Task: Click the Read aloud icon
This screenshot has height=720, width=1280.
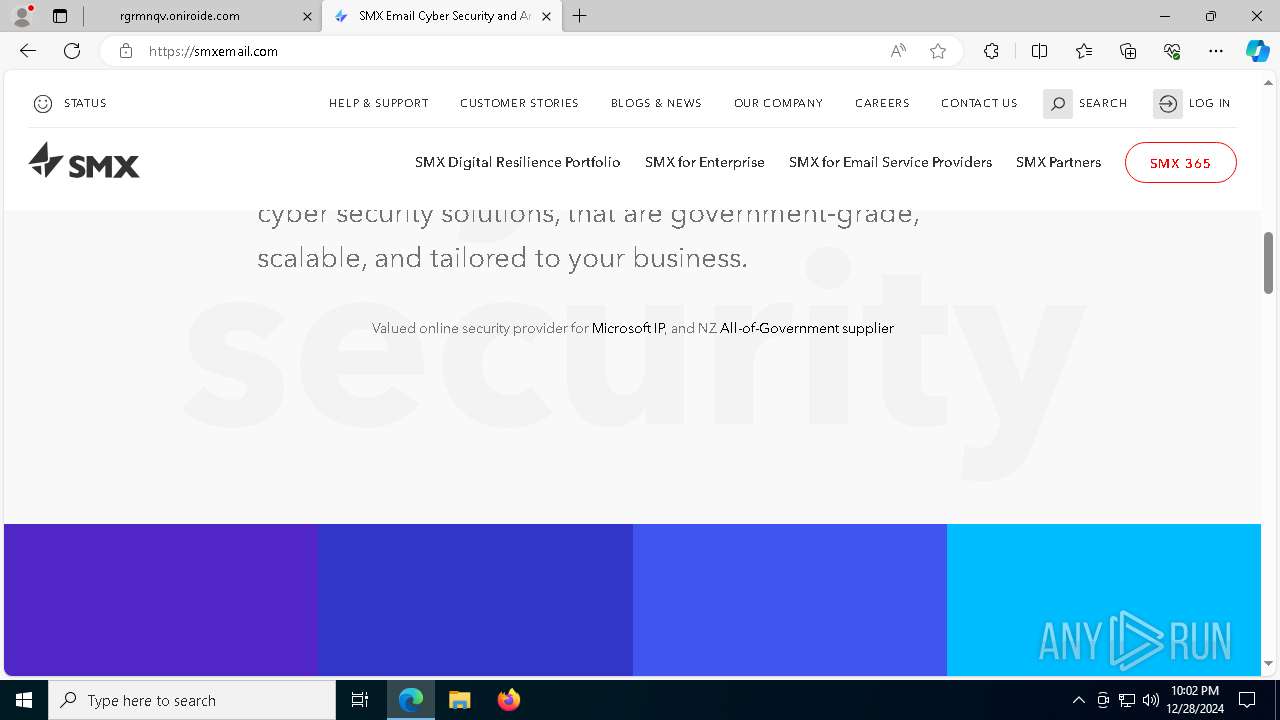Action: 898,51
